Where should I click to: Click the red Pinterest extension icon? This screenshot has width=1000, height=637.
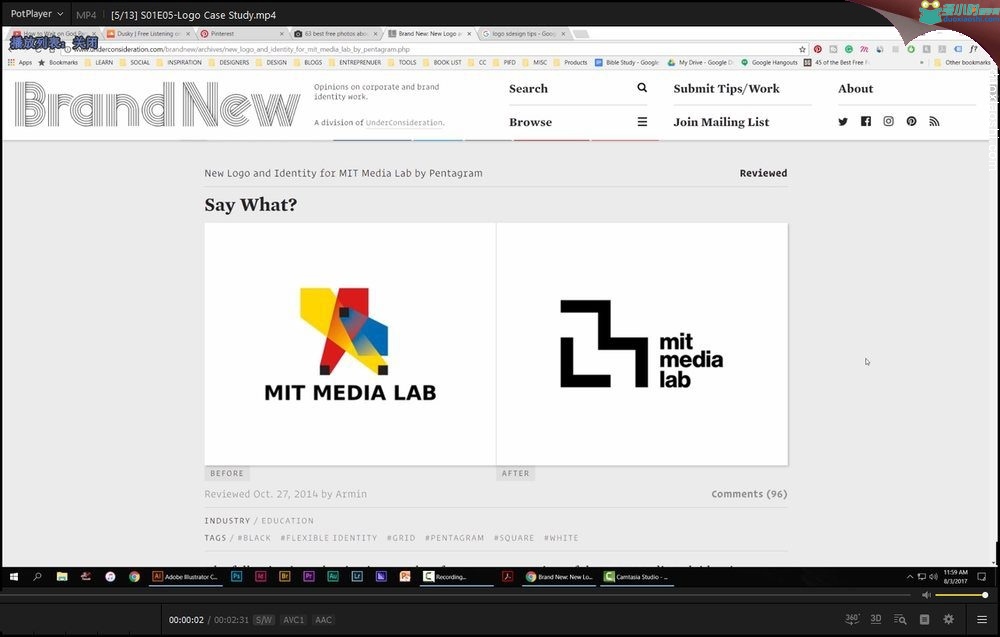point(818,49)
